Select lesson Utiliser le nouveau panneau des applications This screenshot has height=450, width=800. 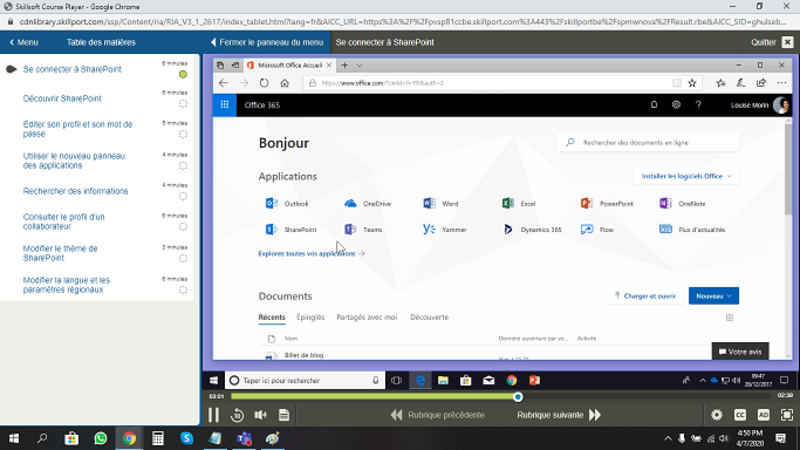(x=74, y=160)
